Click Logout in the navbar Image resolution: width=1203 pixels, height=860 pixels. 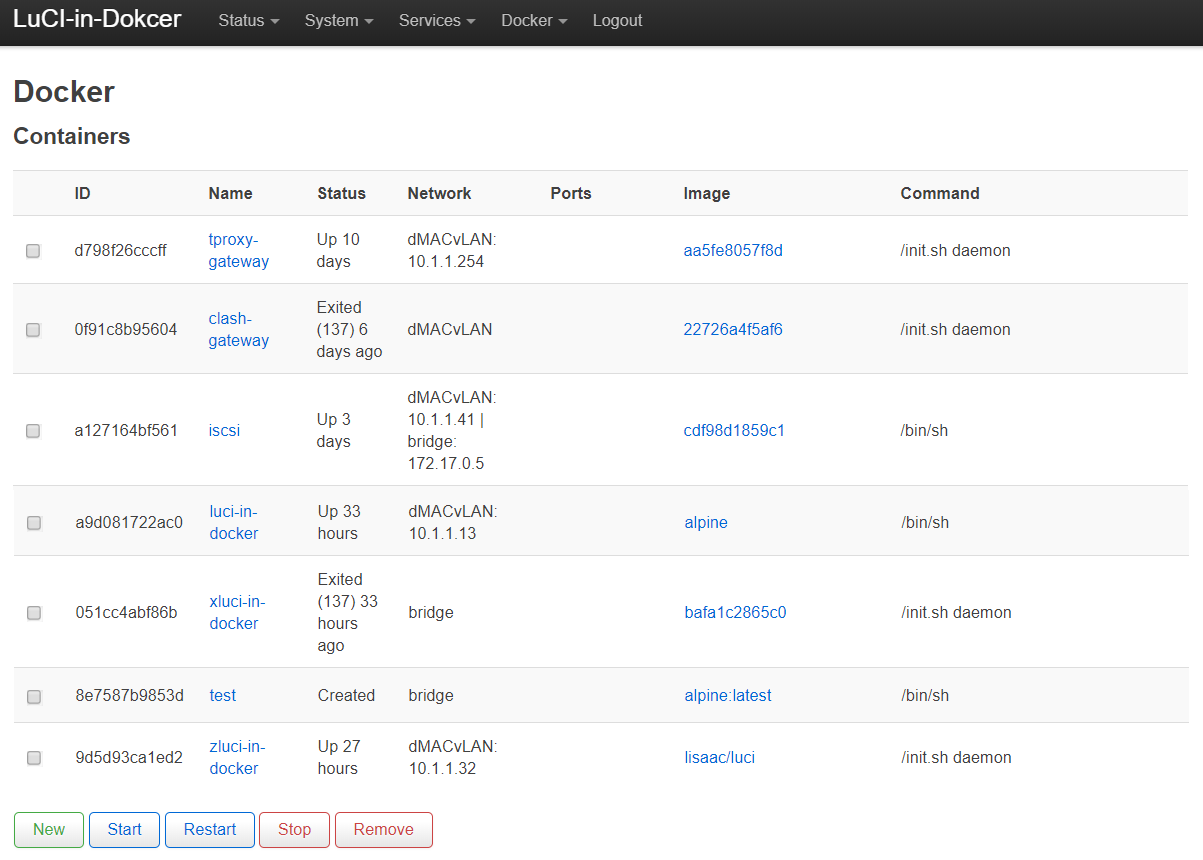tap(617, 21)
